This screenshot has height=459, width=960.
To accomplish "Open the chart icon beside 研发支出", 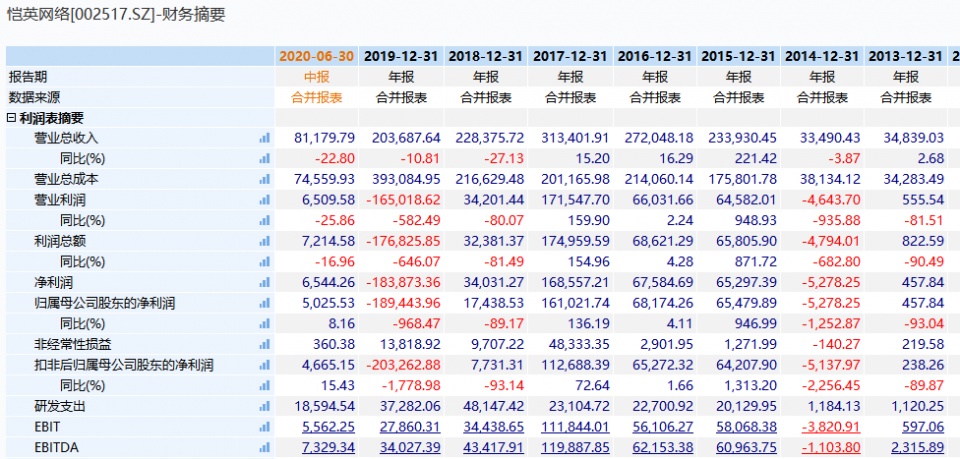I will 265,407.
